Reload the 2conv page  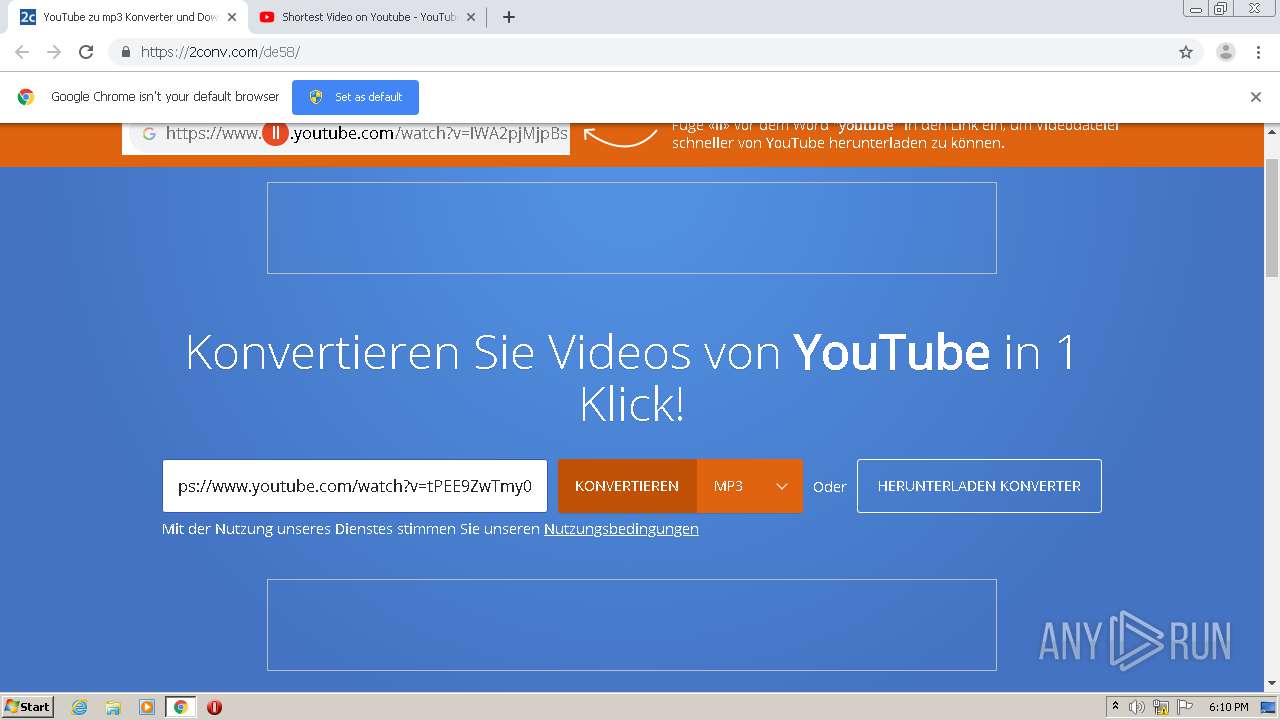coord(86,52)
